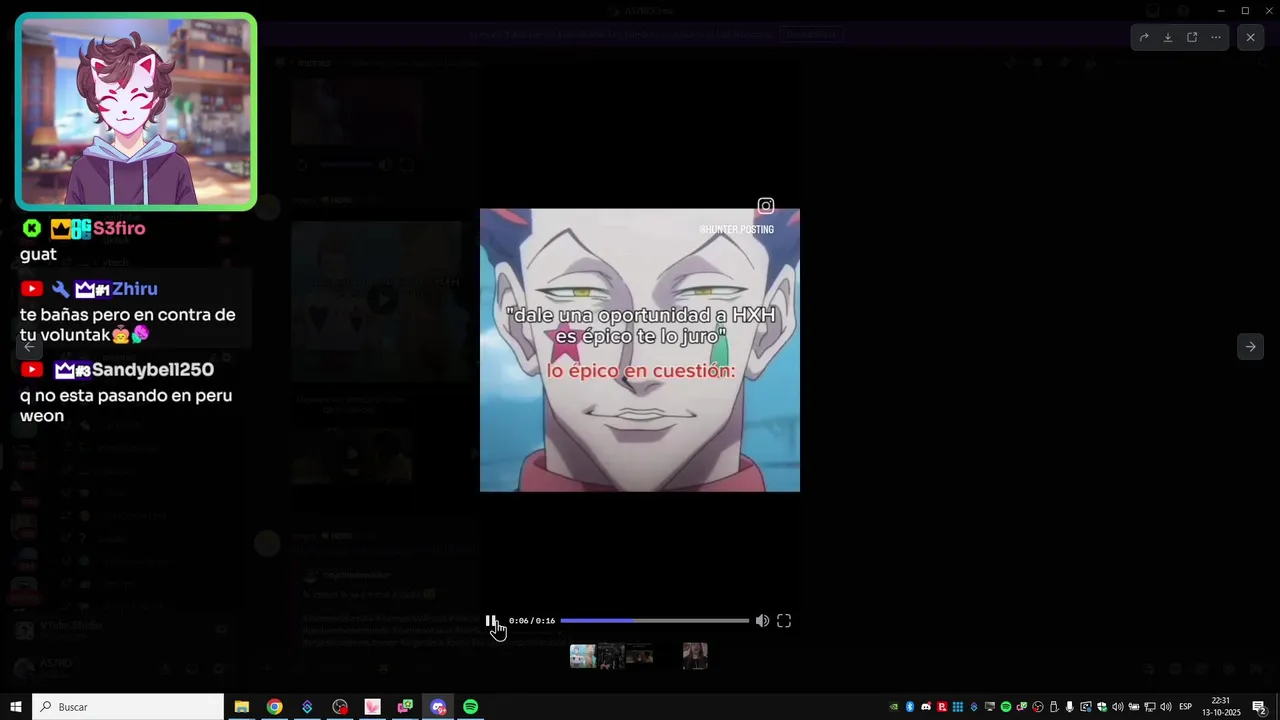Select the last thumbnail of long-haired person

coord(695,656)
